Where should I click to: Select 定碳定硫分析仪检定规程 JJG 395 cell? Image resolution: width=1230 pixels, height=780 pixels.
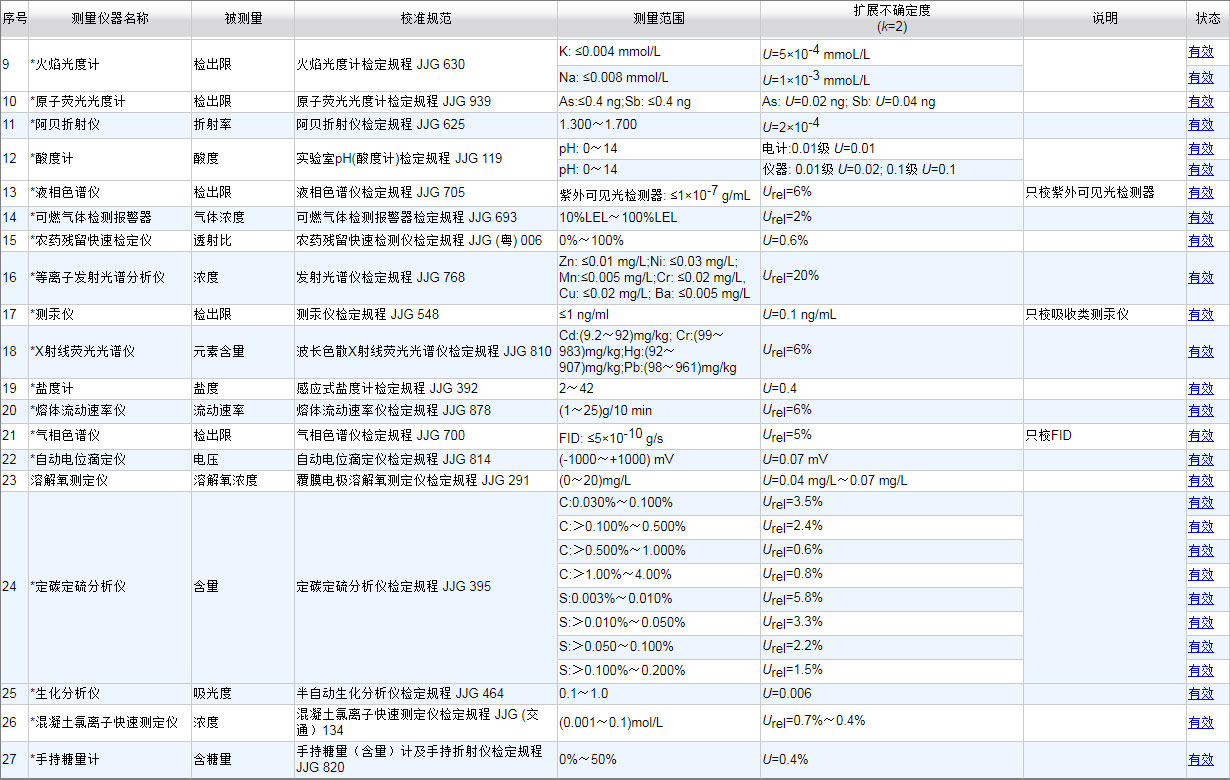click(425, 586)
